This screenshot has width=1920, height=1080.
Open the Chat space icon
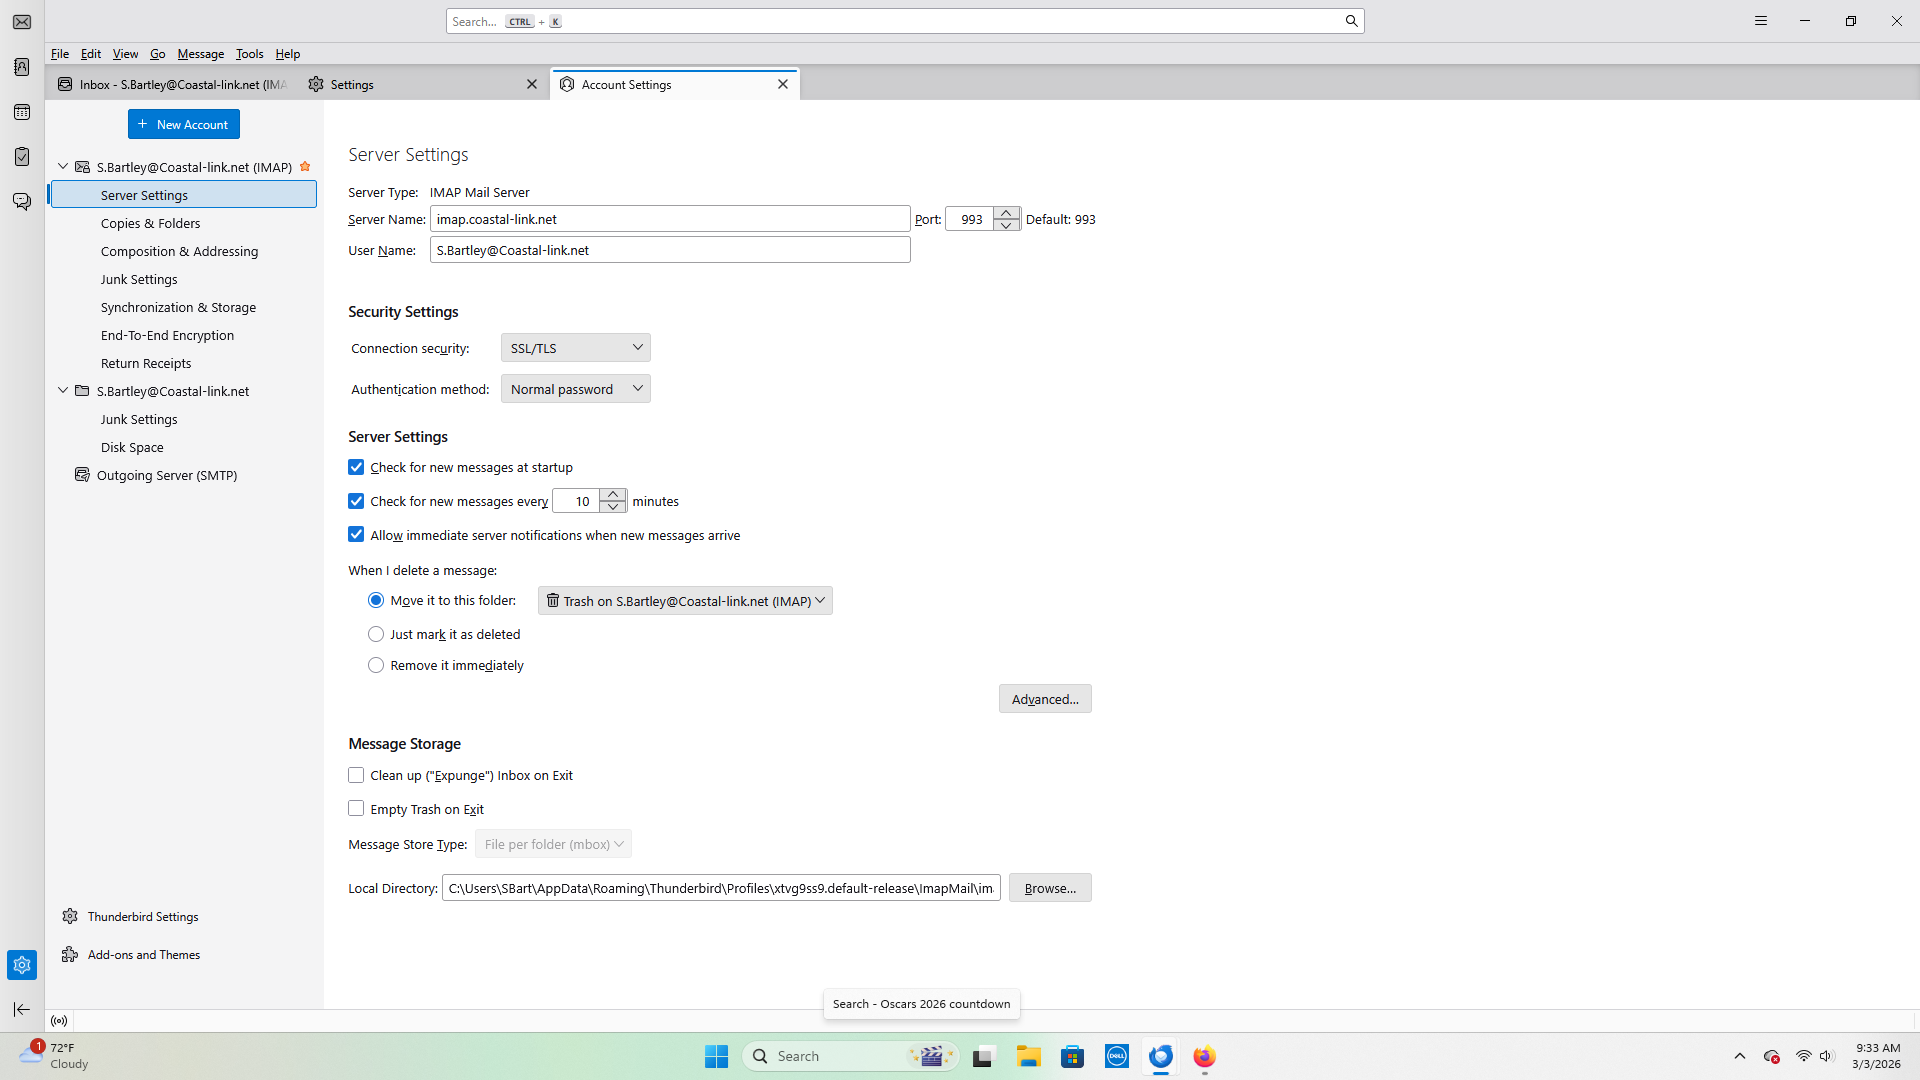click(22, 202)
